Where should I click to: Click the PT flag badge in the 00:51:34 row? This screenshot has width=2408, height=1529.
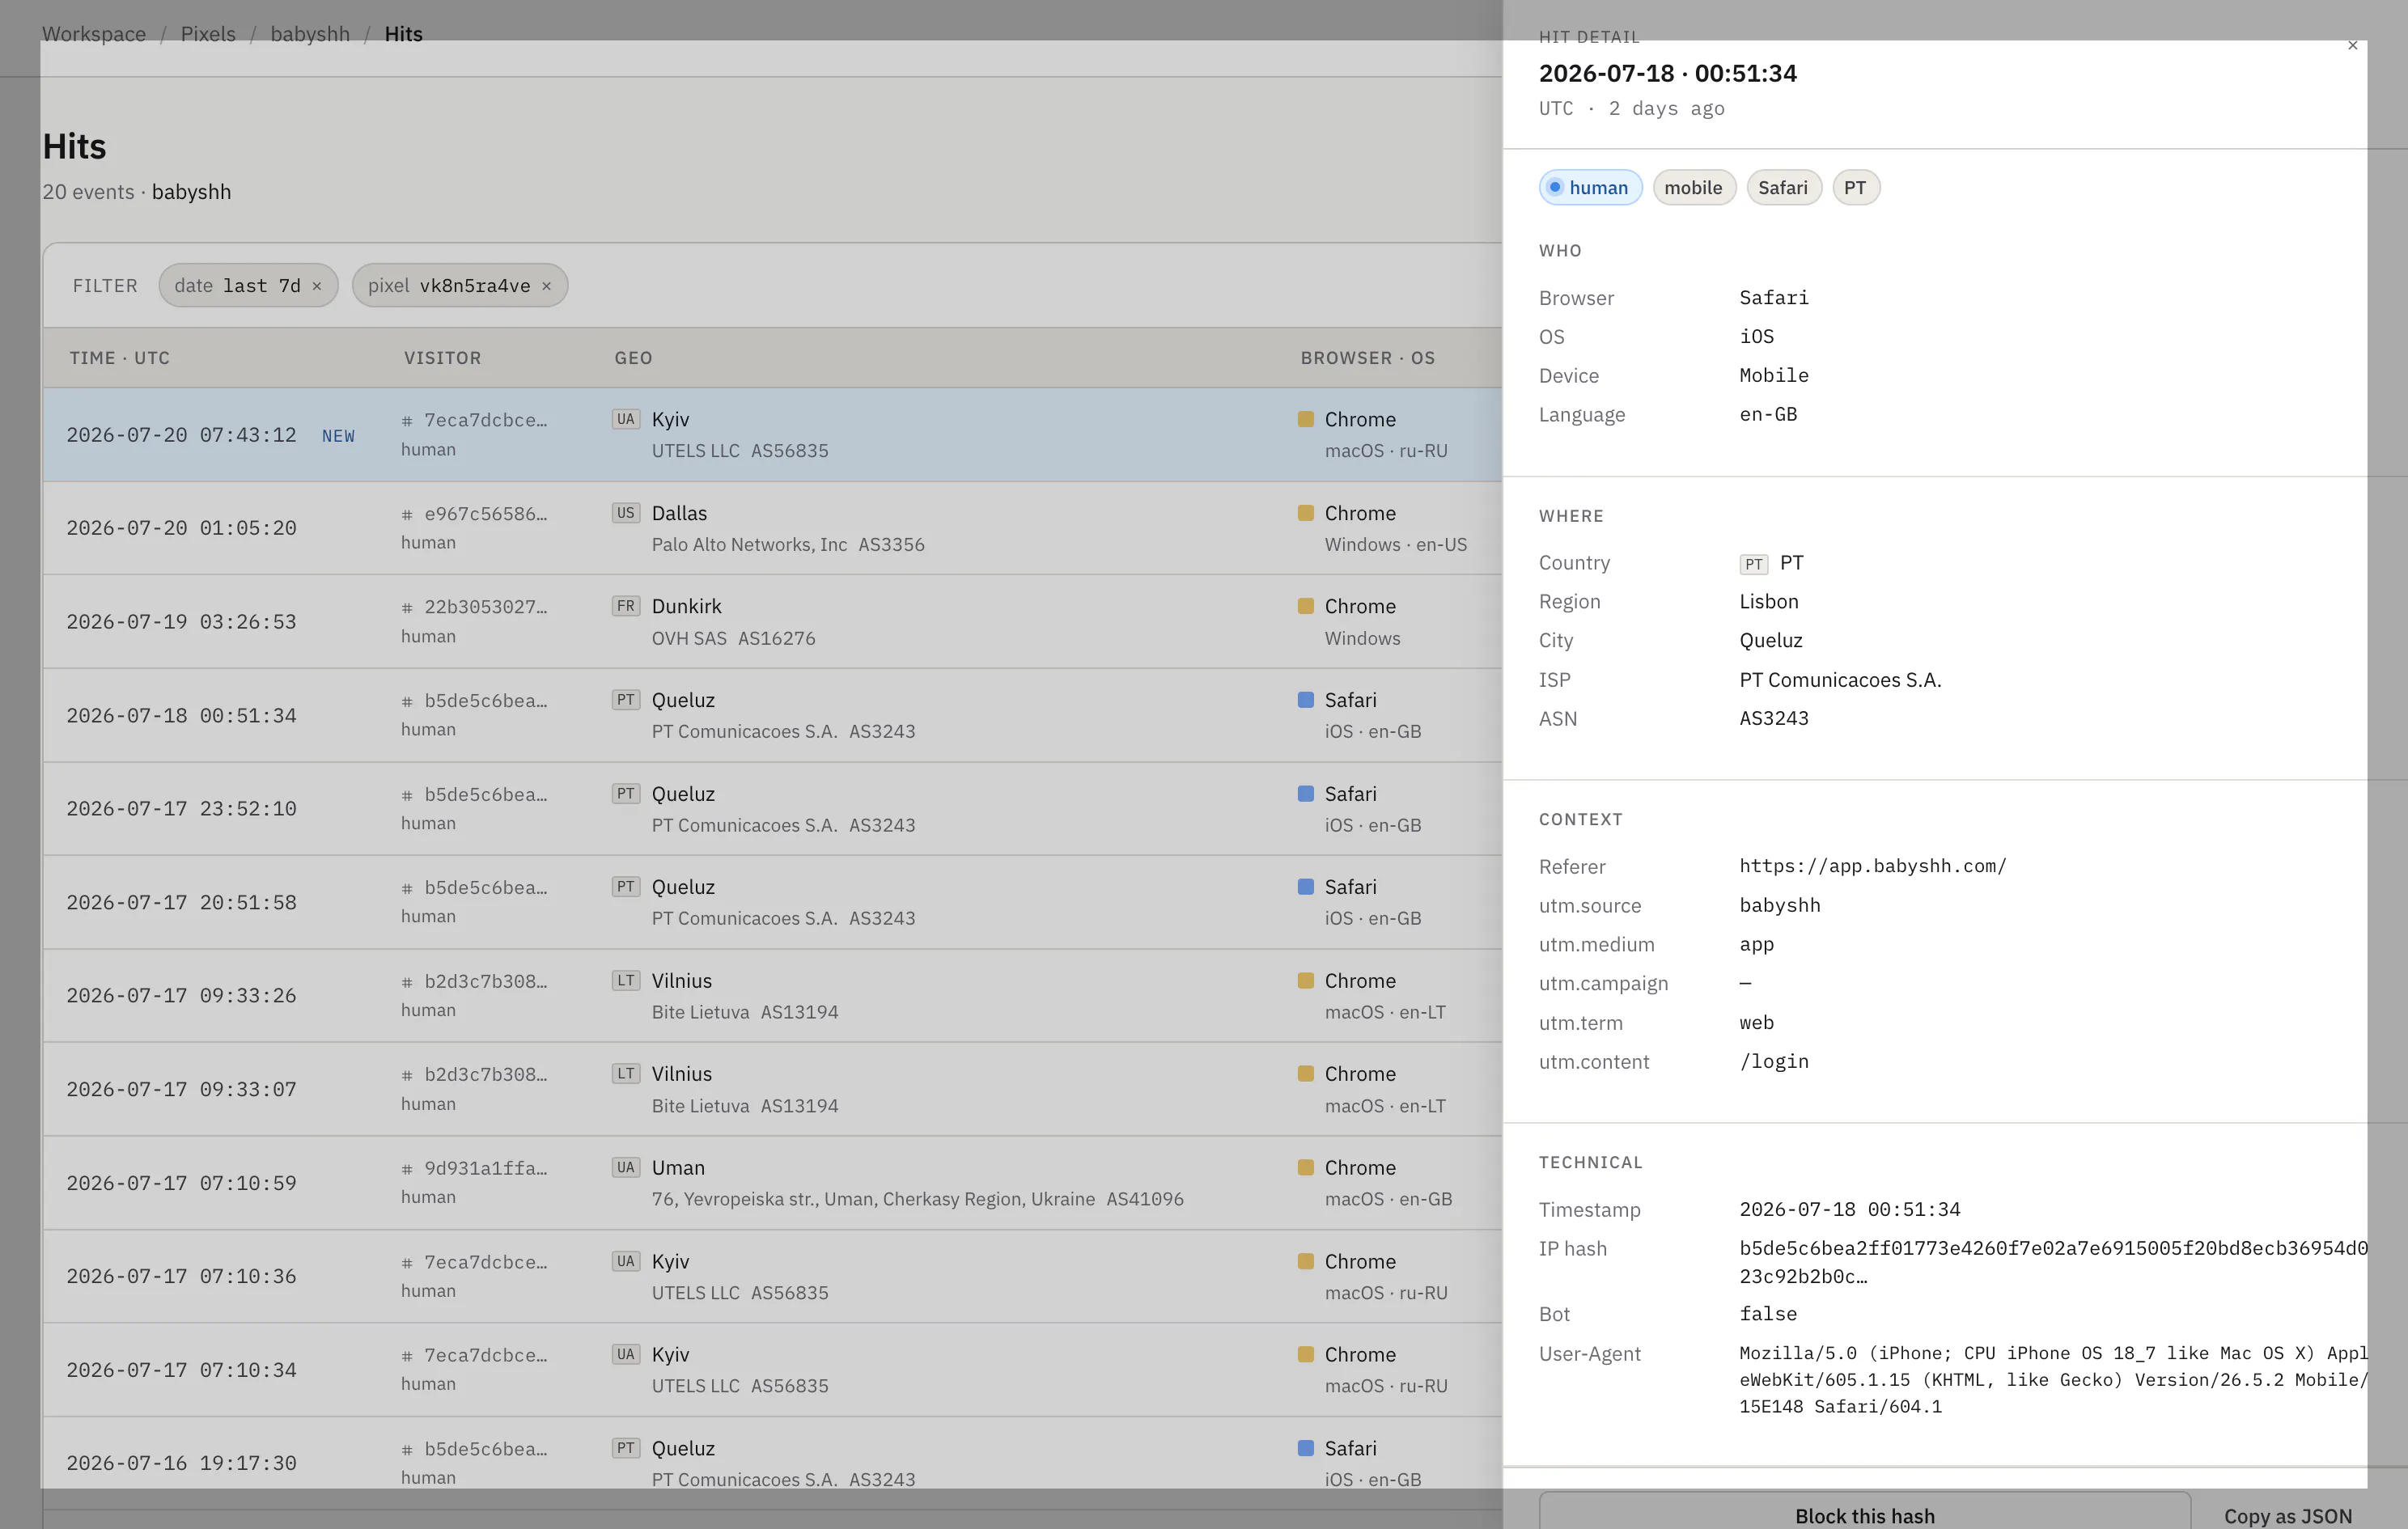(x=626, y=700)
